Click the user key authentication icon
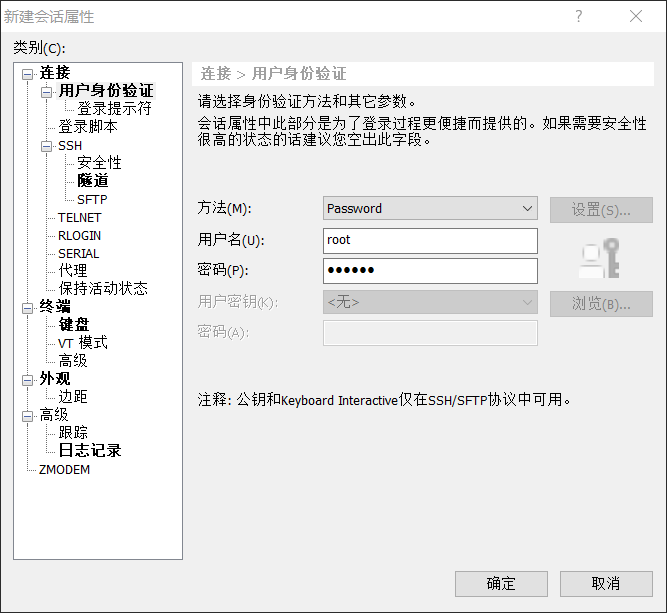Viewport: 667px width, 613px height. click(600, 258)
